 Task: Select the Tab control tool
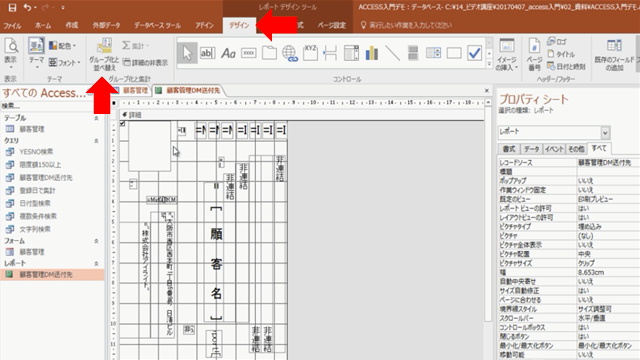click(269, 53)
